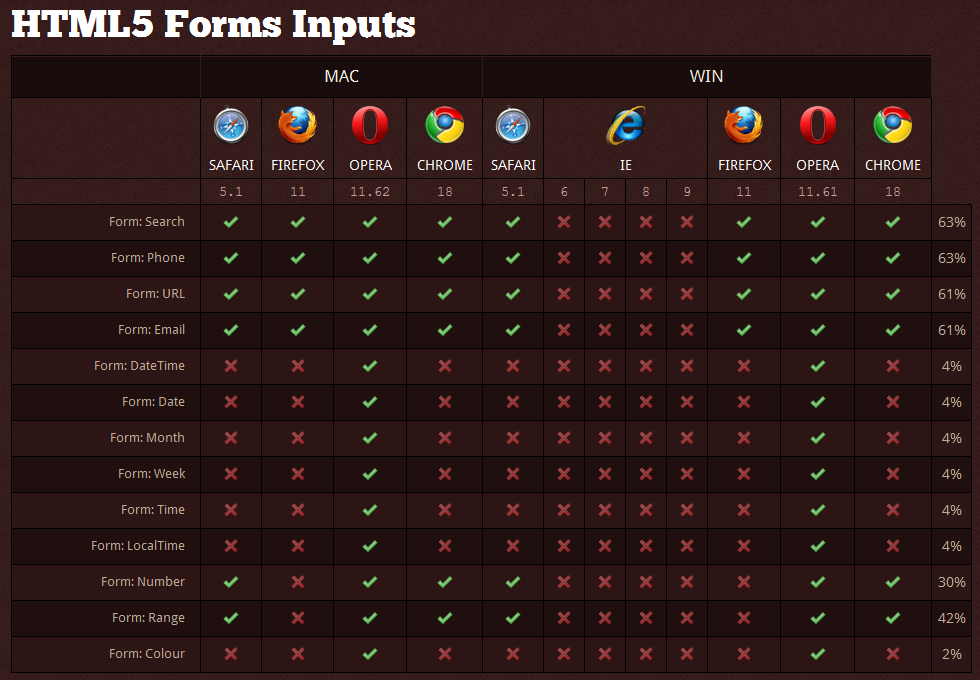980x680 pixels.
Task: Click the Internet Explorer logo icon
Action: [625, 126]
